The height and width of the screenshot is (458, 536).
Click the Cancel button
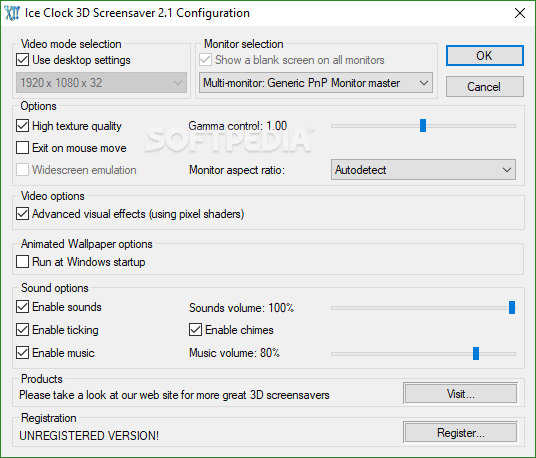(484, 86)
